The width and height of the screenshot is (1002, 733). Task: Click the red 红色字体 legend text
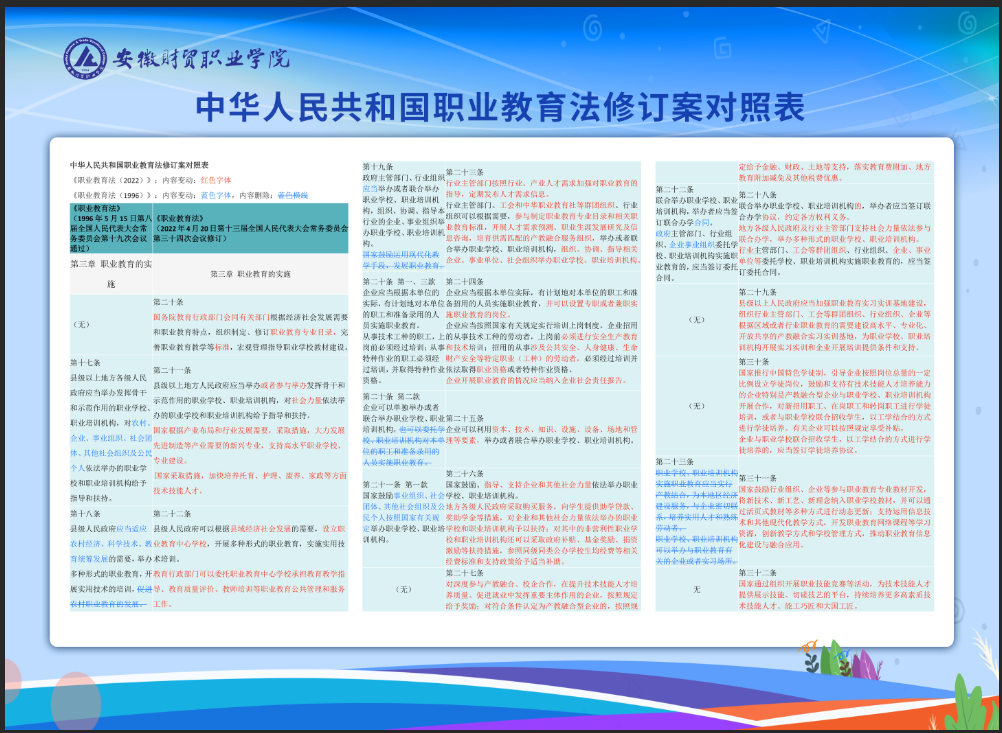[x=217, y=180]
